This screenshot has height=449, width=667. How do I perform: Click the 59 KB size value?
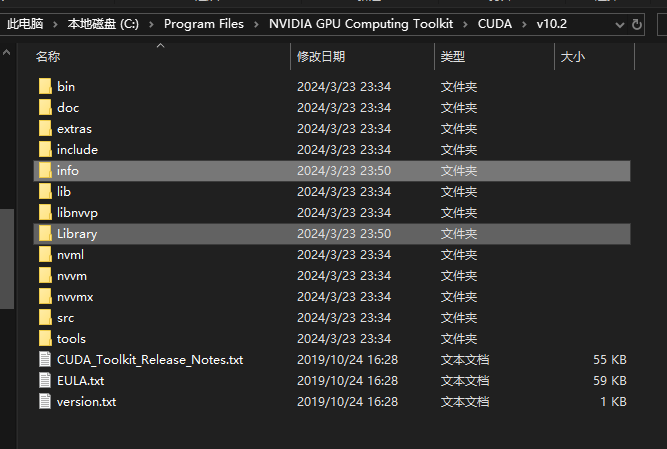tap(610, 381)
